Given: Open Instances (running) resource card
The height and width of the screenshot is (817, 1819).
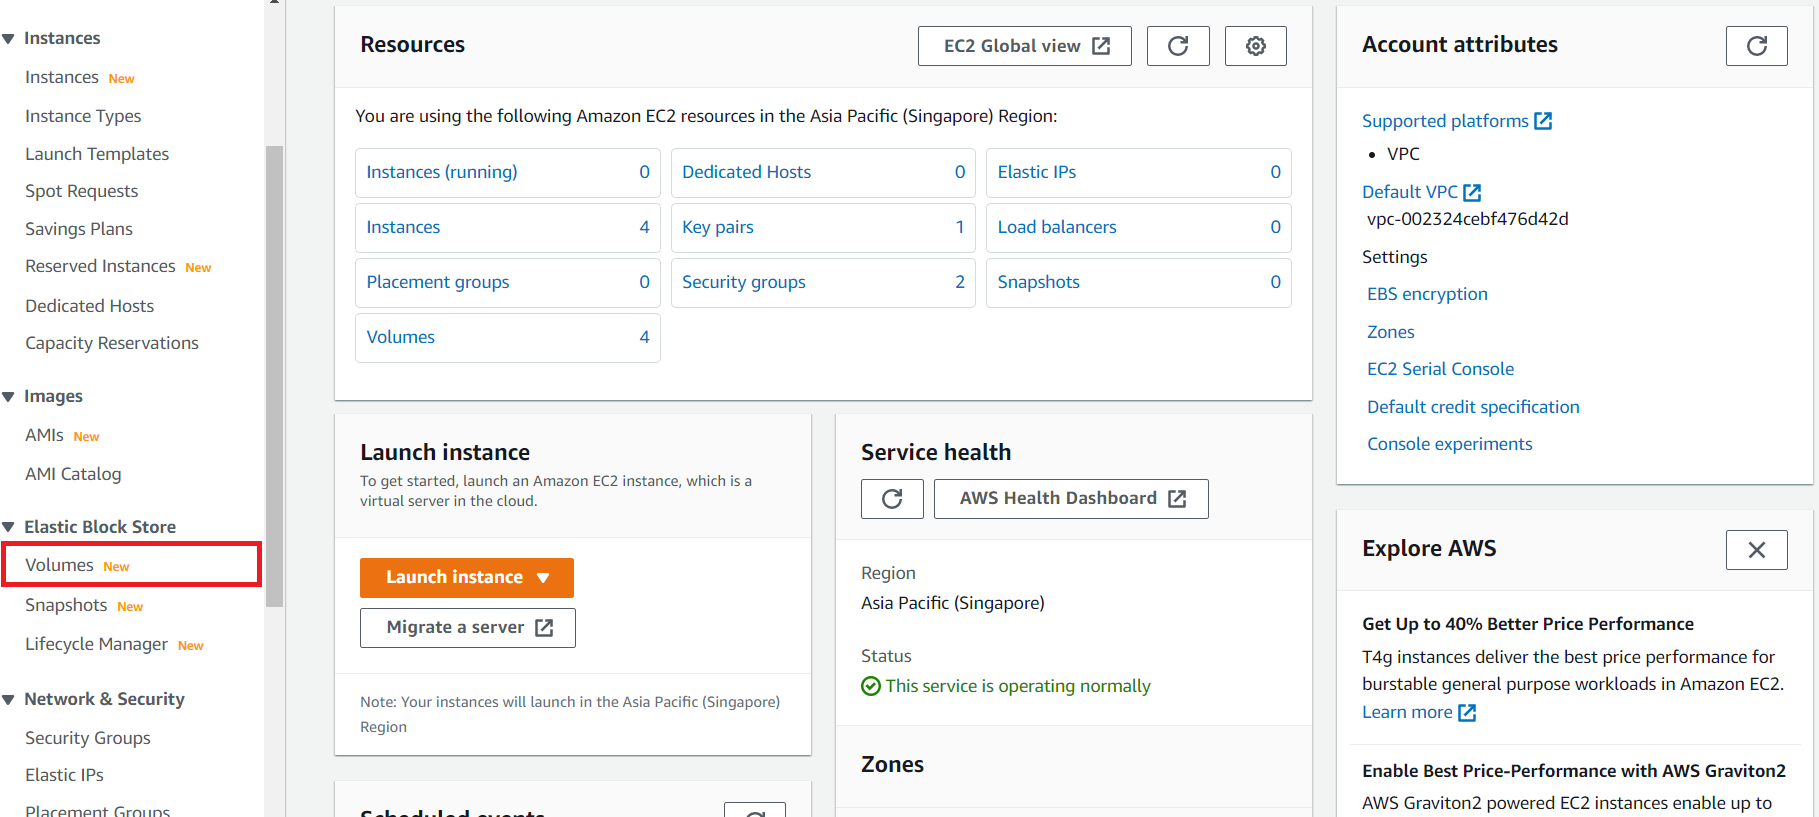Looking at the screenshot, I should [508, 173].
